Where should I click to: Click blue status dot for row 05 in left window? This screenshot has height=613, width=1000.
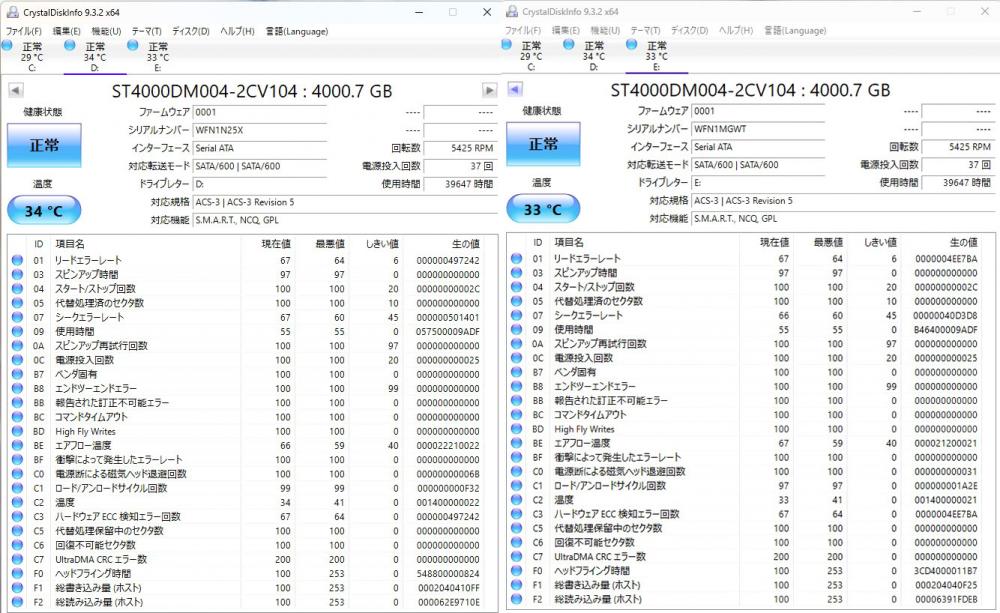18,303
